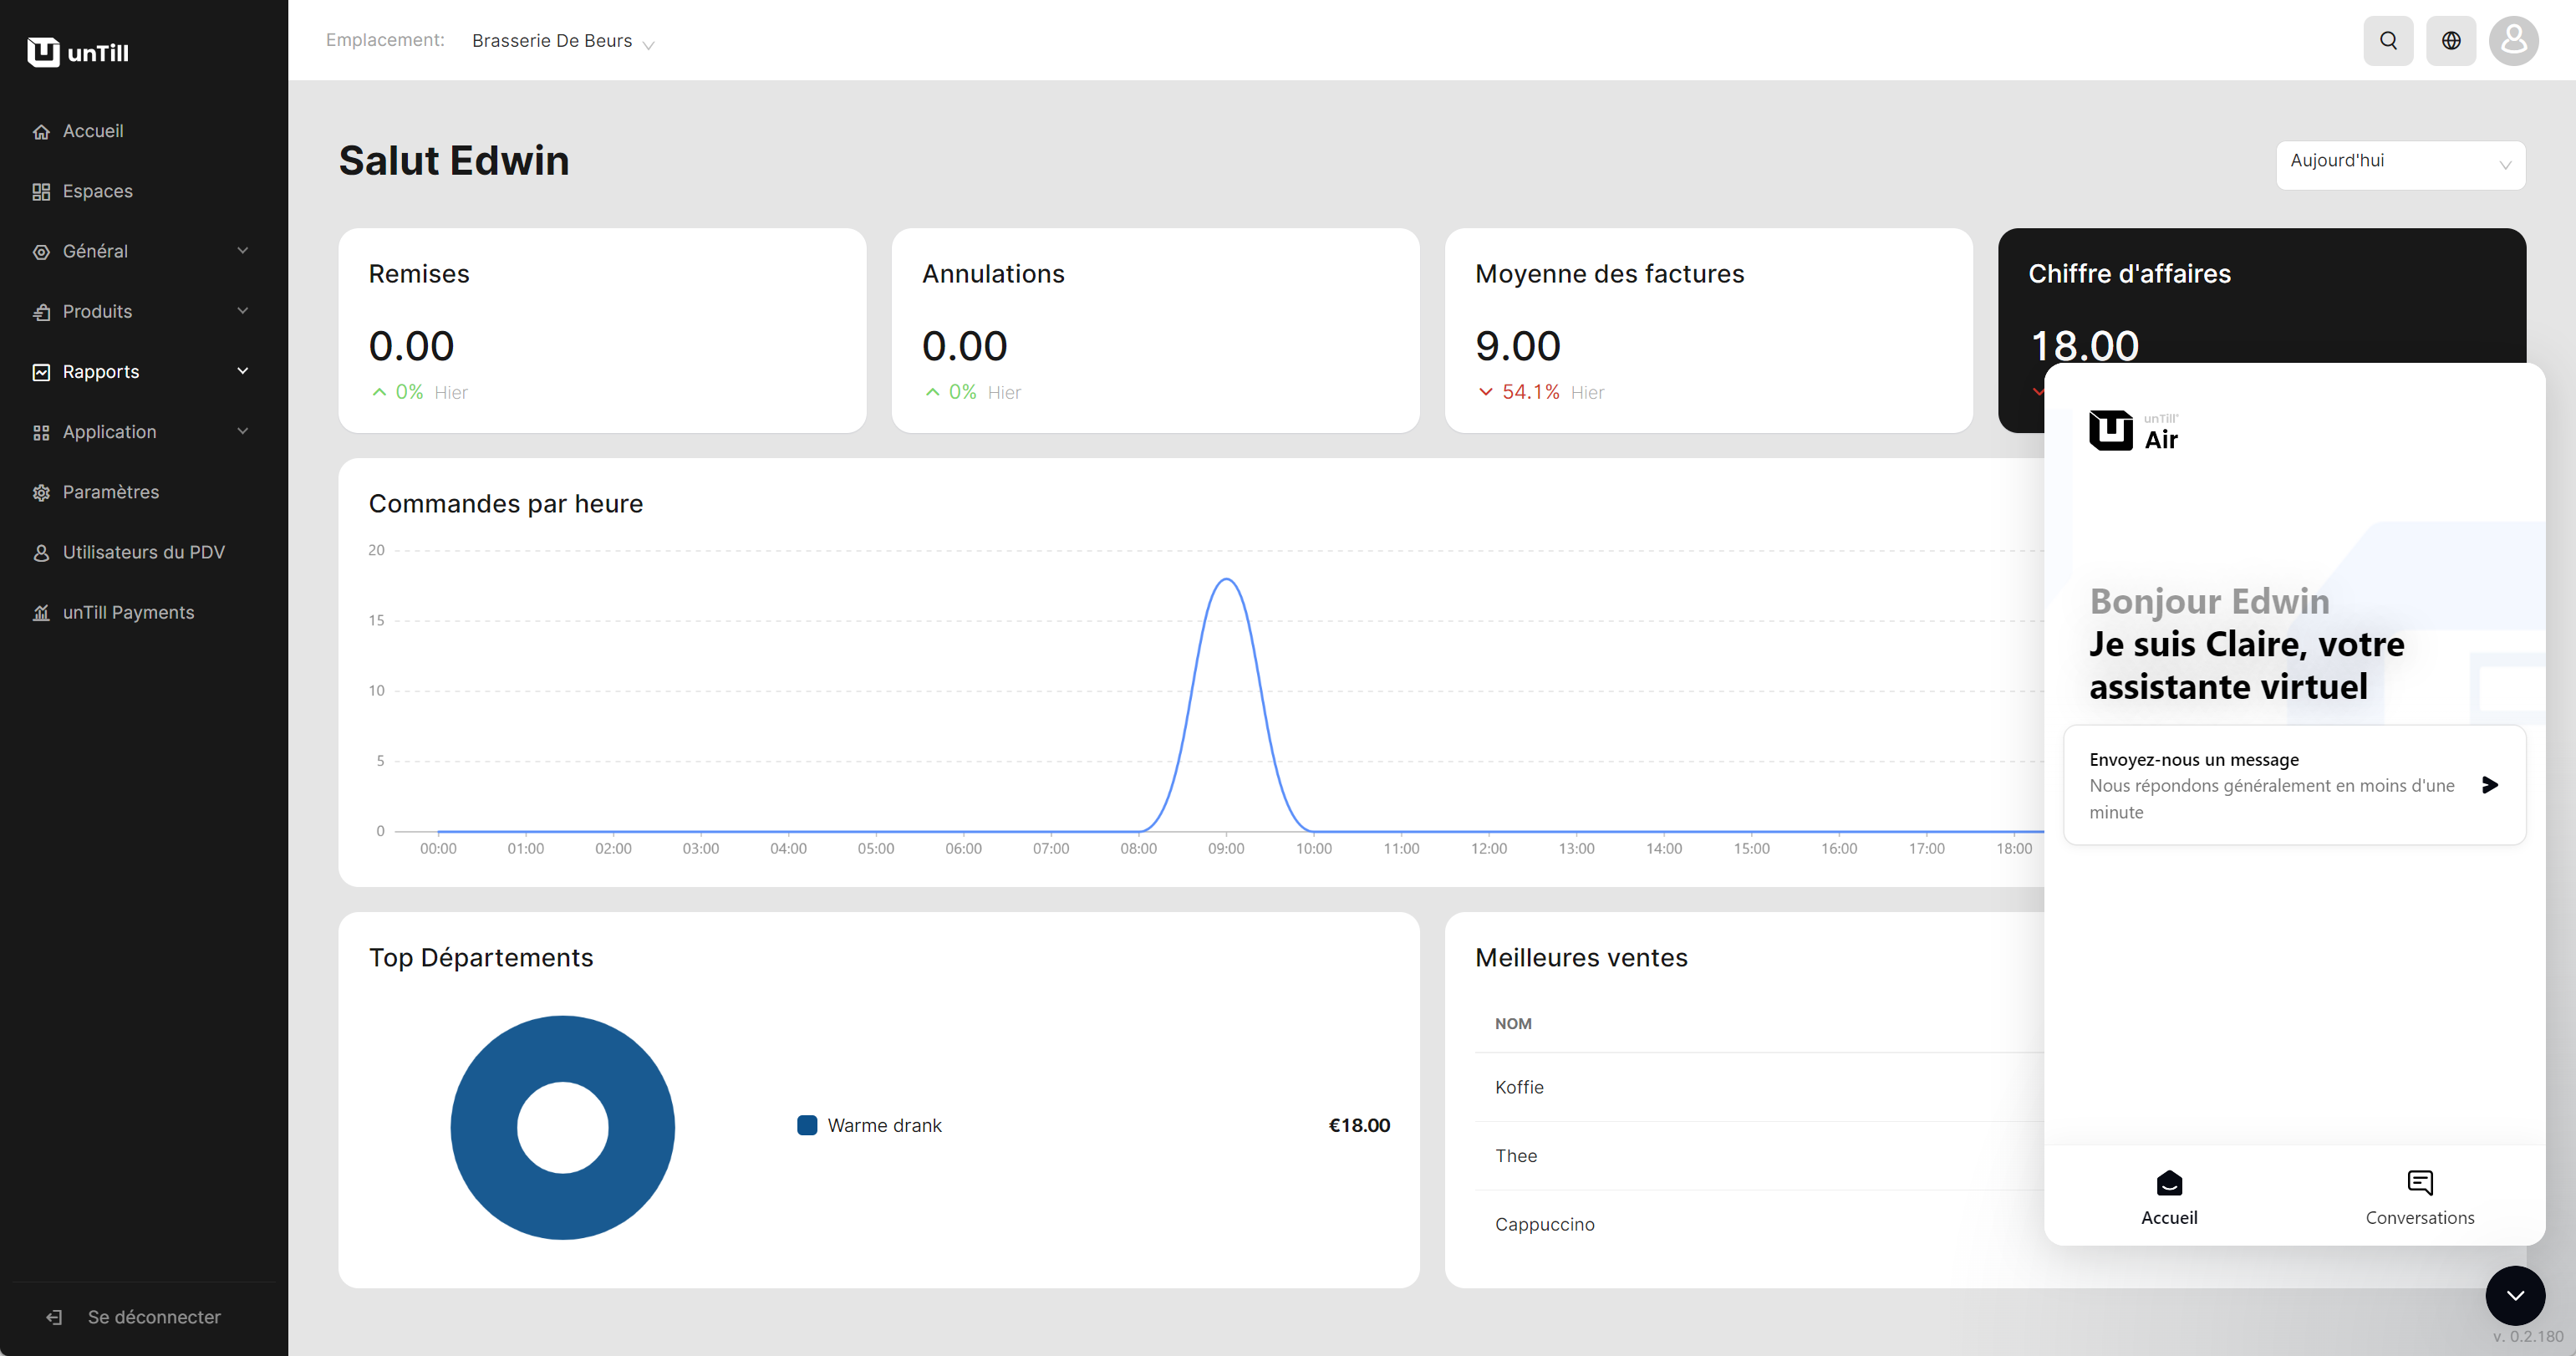Open the user profile avatar

(2513, 41)
